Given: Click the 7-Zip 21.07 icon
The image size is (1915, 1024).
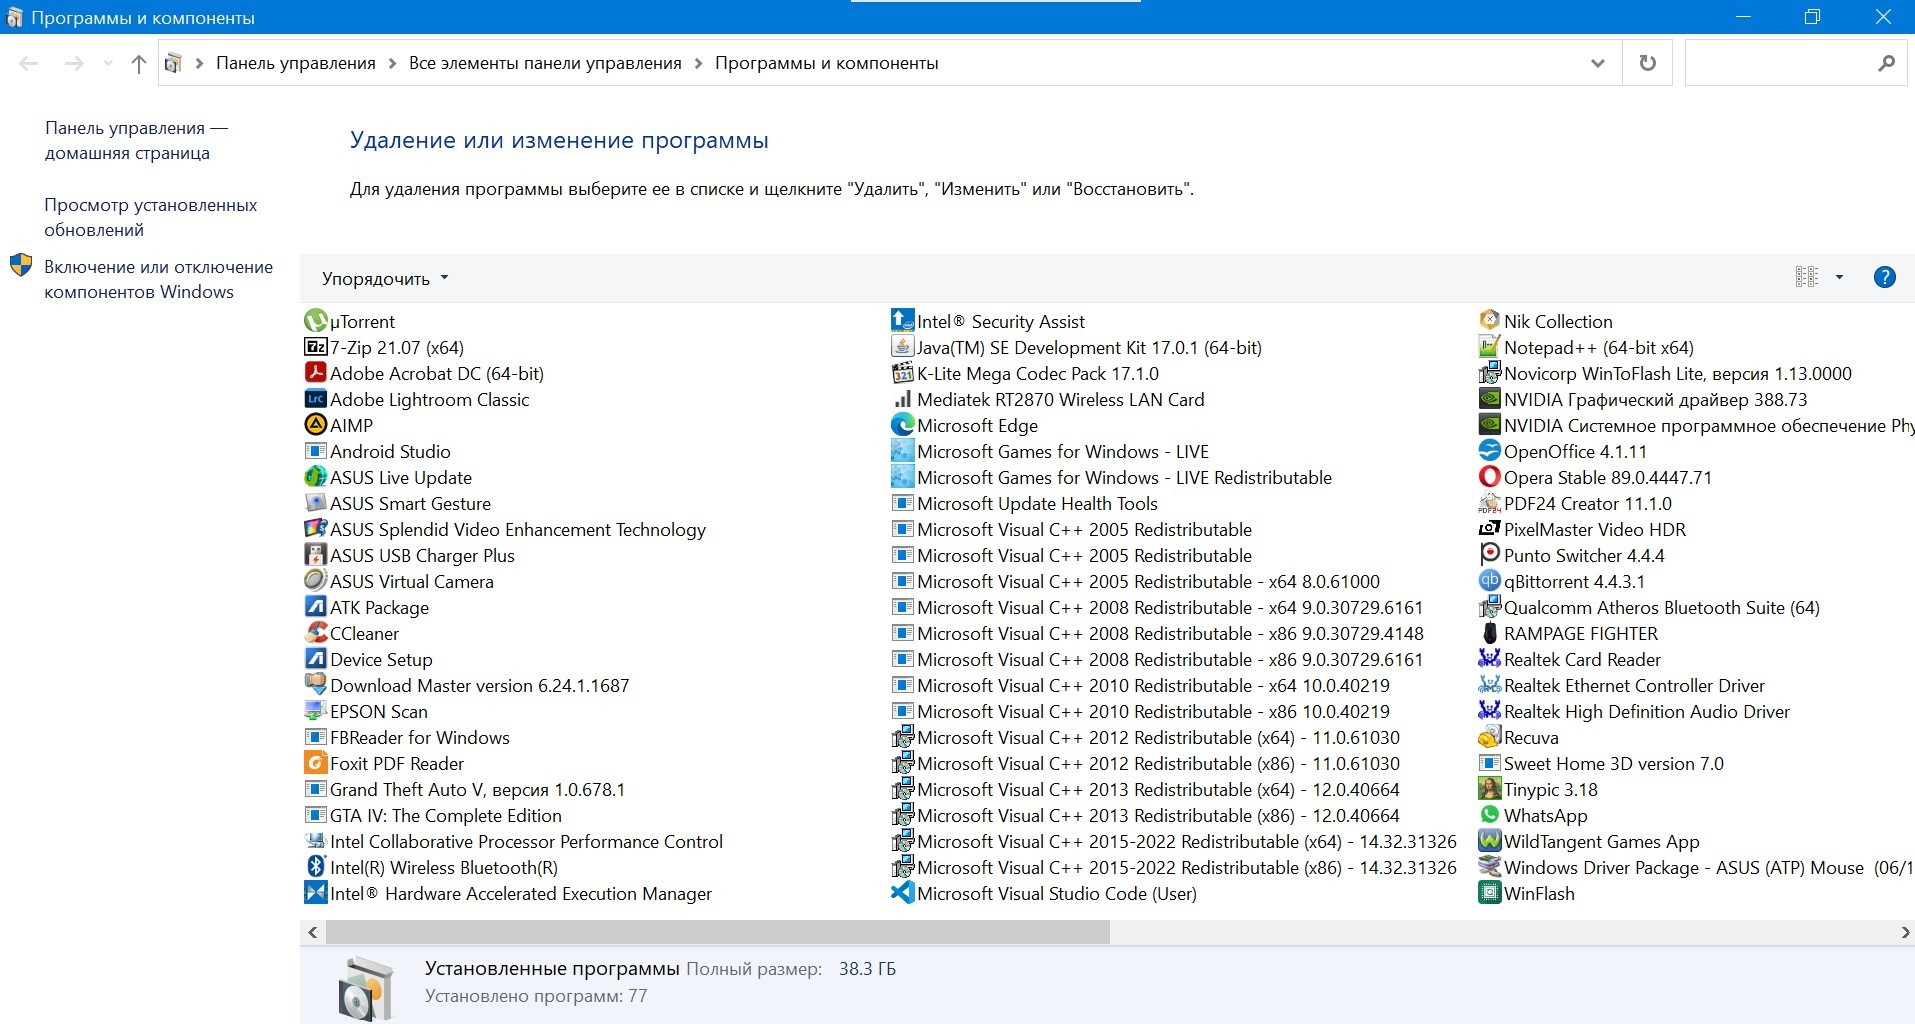Looking at the screenshot, I should click(315, 347).
